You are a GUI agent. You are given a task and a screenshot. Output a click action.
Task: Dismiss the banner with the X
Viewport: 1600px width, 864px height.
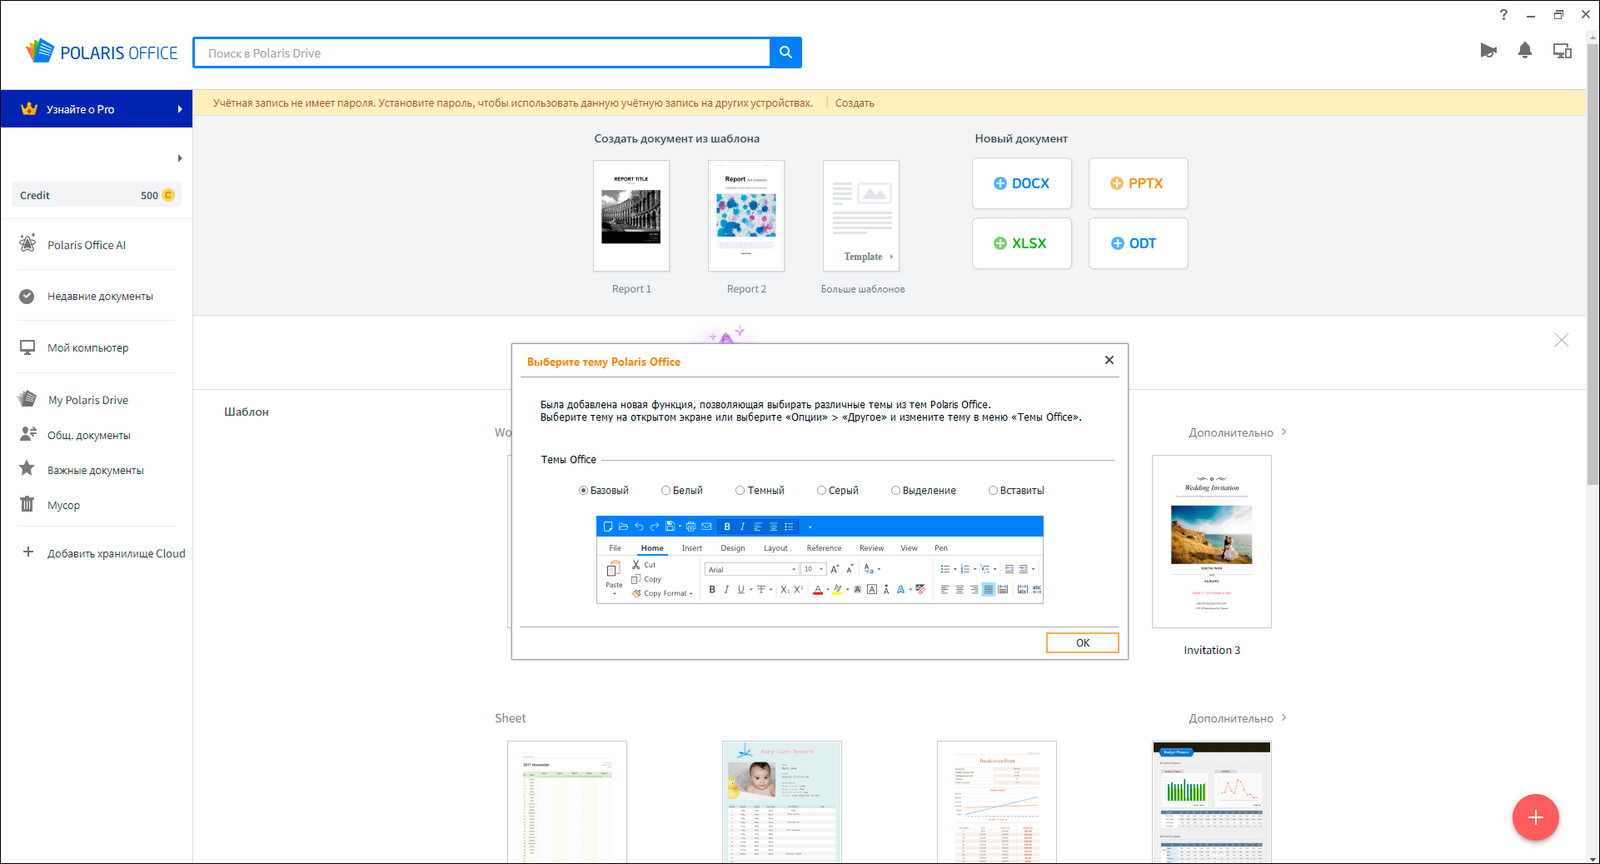[x=1561, y=340]
